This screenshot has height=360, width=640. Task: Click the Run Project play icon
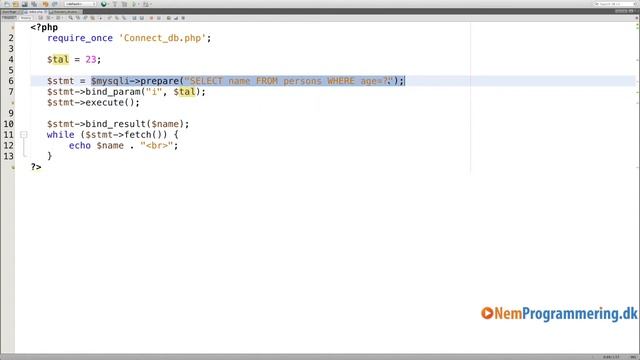pos(134,4)
